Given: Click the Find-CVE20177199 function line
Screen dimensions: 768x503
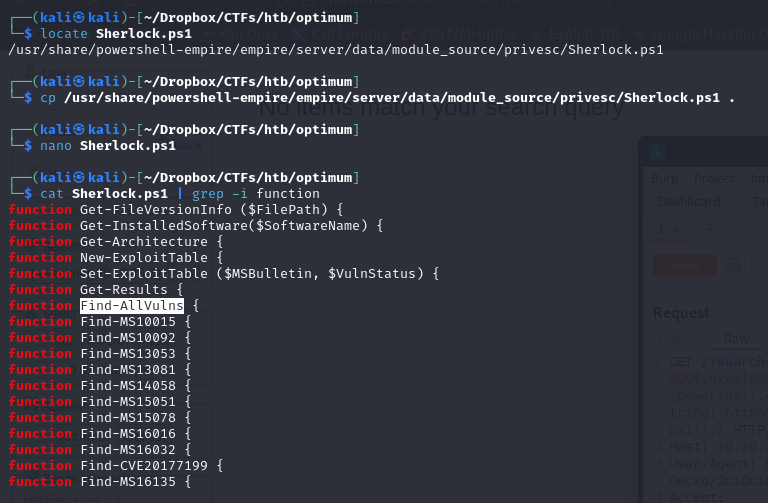Looking at the screenshot, I should coord(148,465).
